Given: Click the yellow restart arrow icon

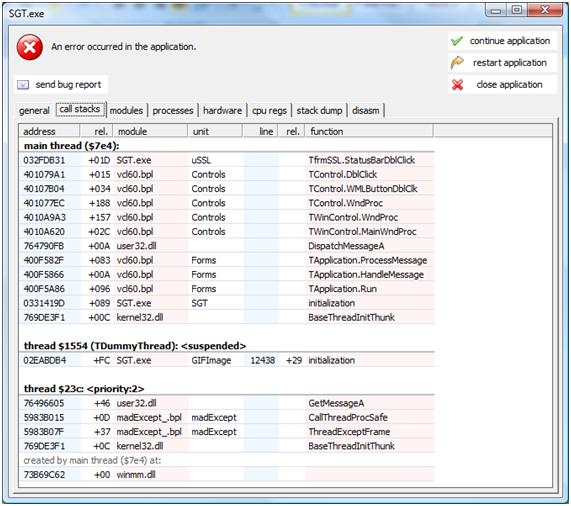Looking at the screenshot, I should point(457,63).
